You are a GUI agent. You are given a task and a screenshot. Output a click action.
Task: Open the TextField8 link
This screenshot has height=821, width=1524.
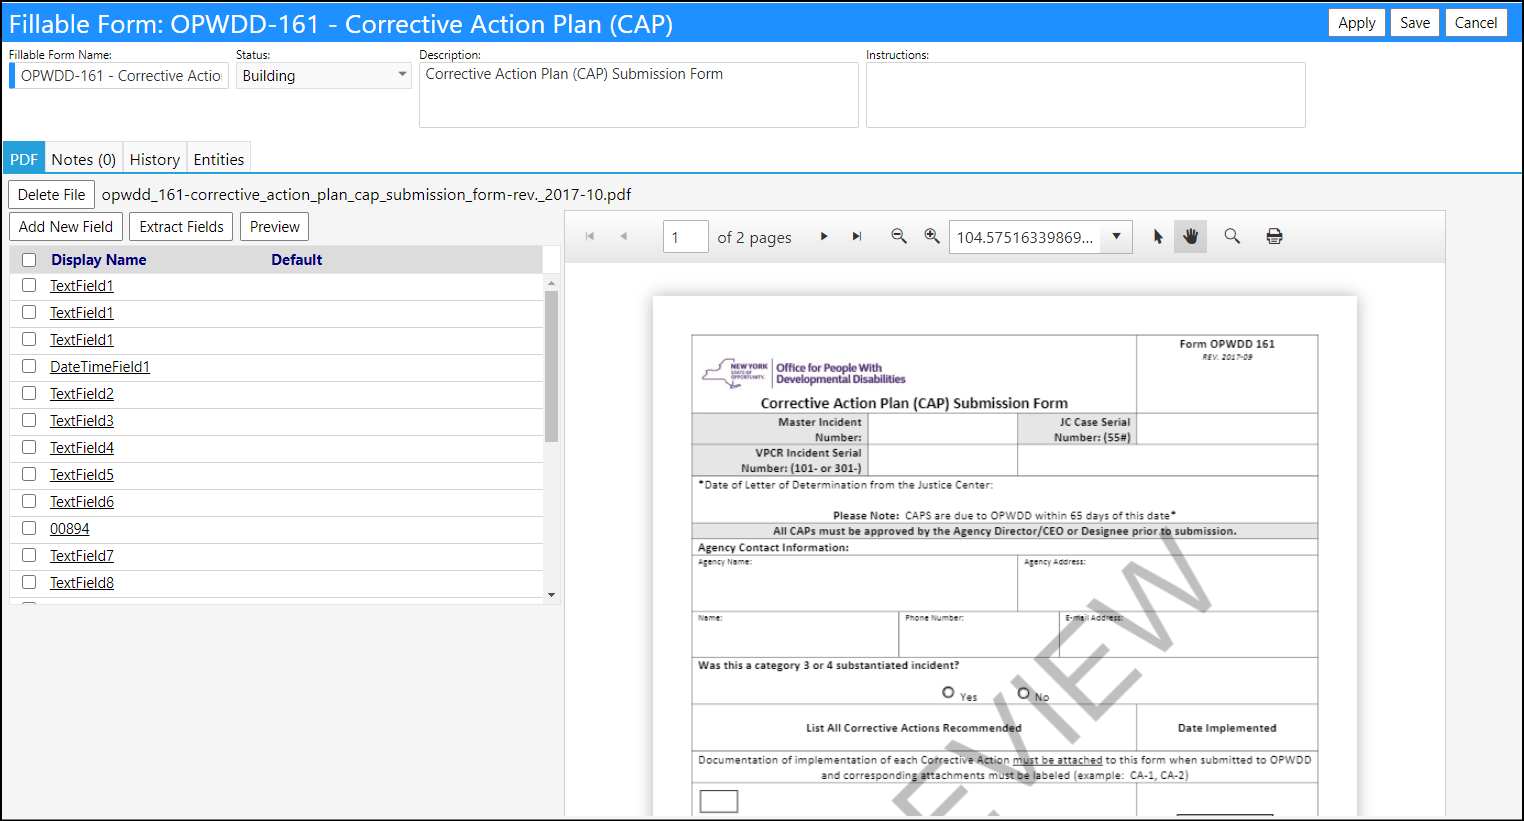[82, 583]
